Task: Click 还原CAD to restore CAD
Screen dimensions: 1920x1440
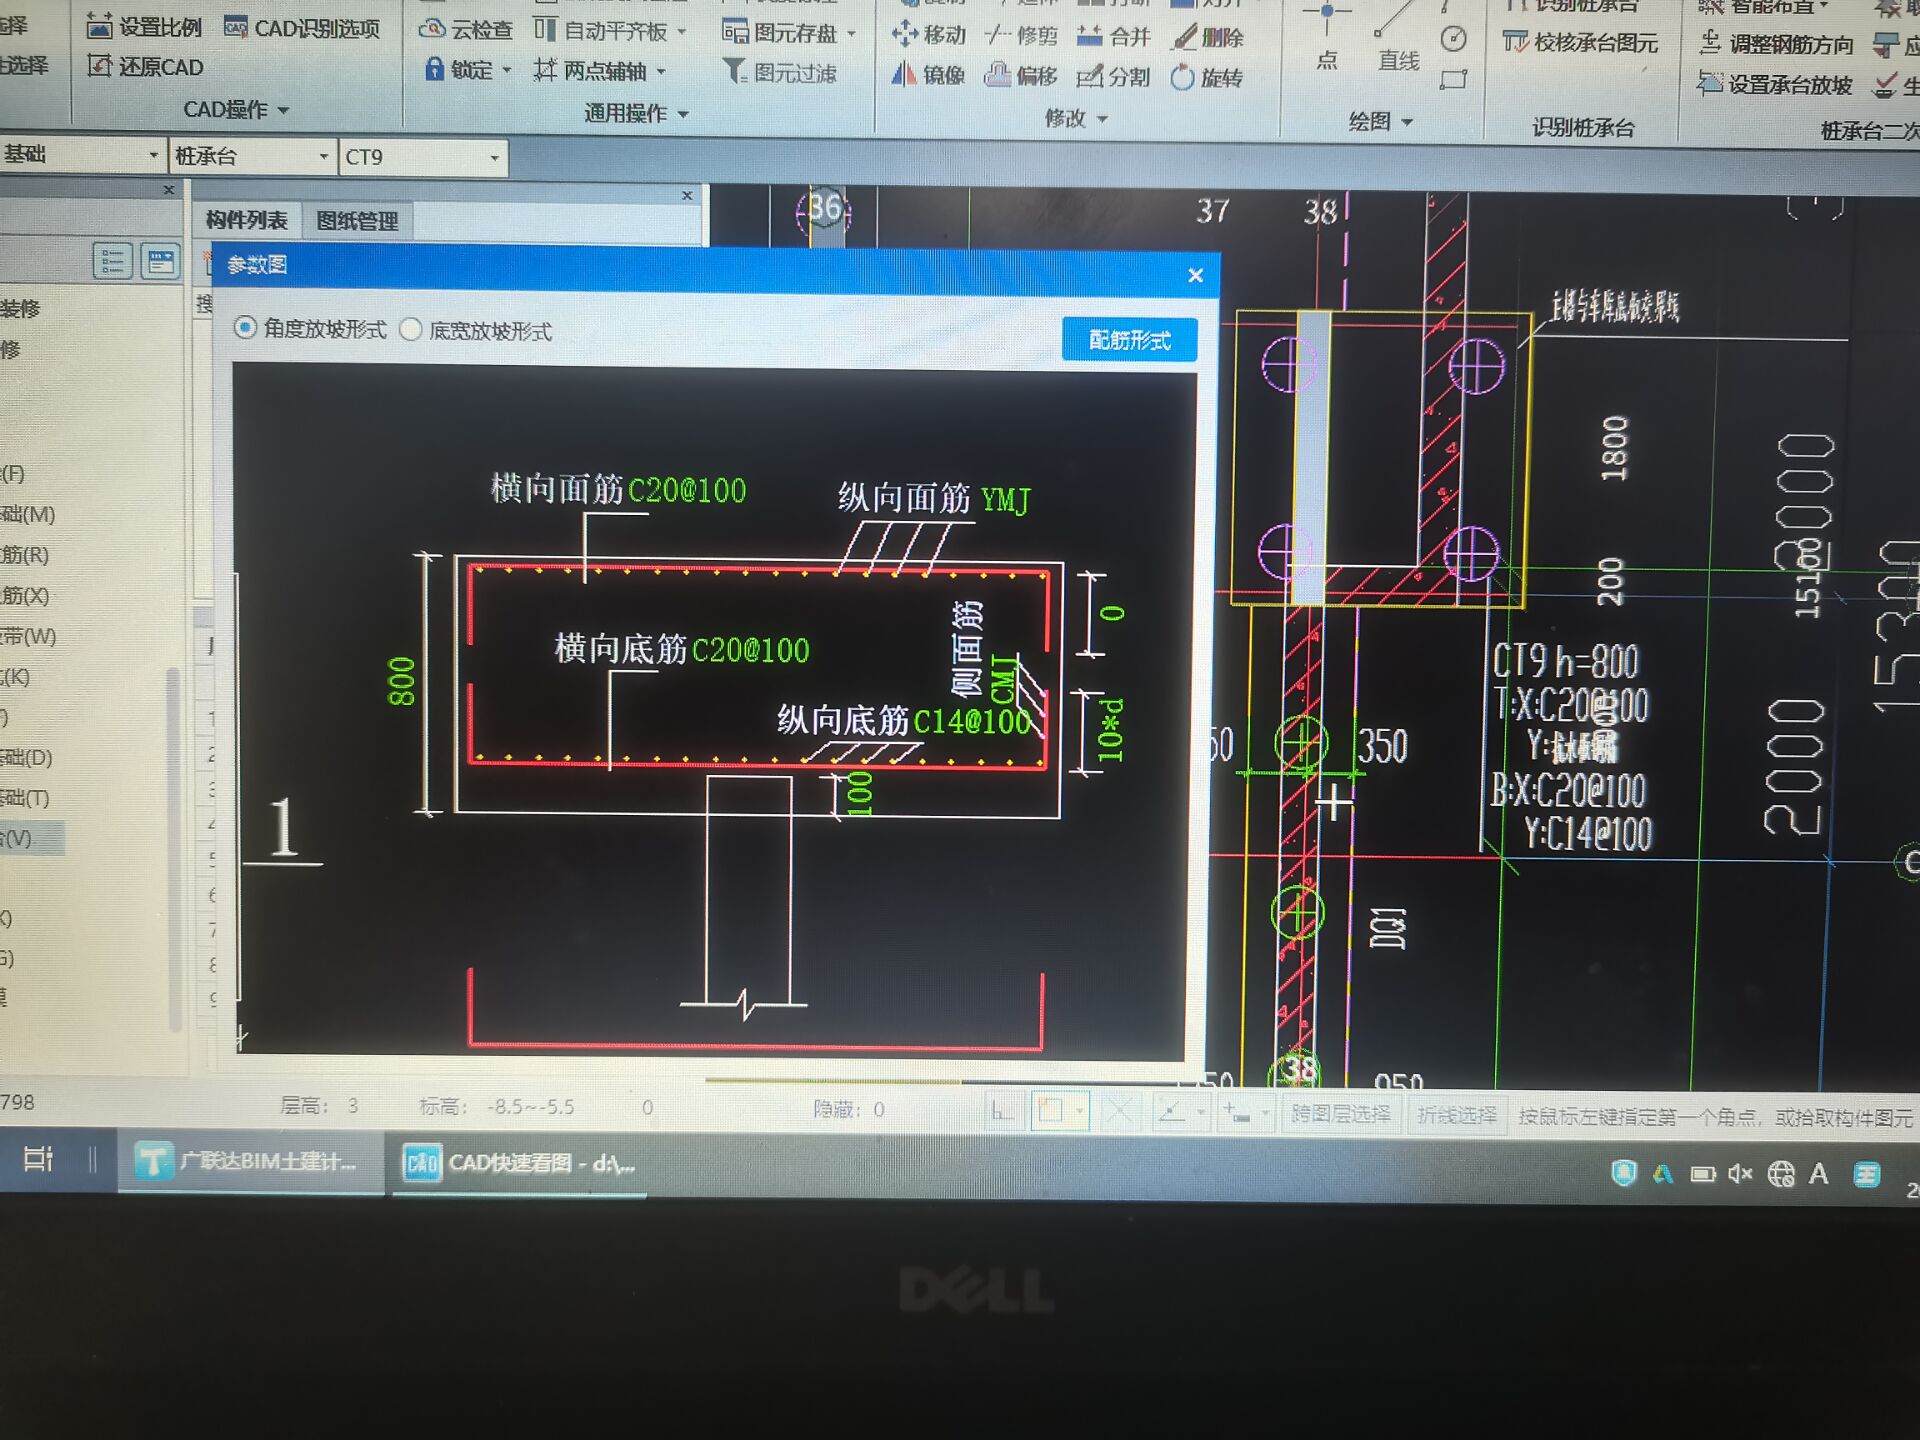Action: (146, 67)
